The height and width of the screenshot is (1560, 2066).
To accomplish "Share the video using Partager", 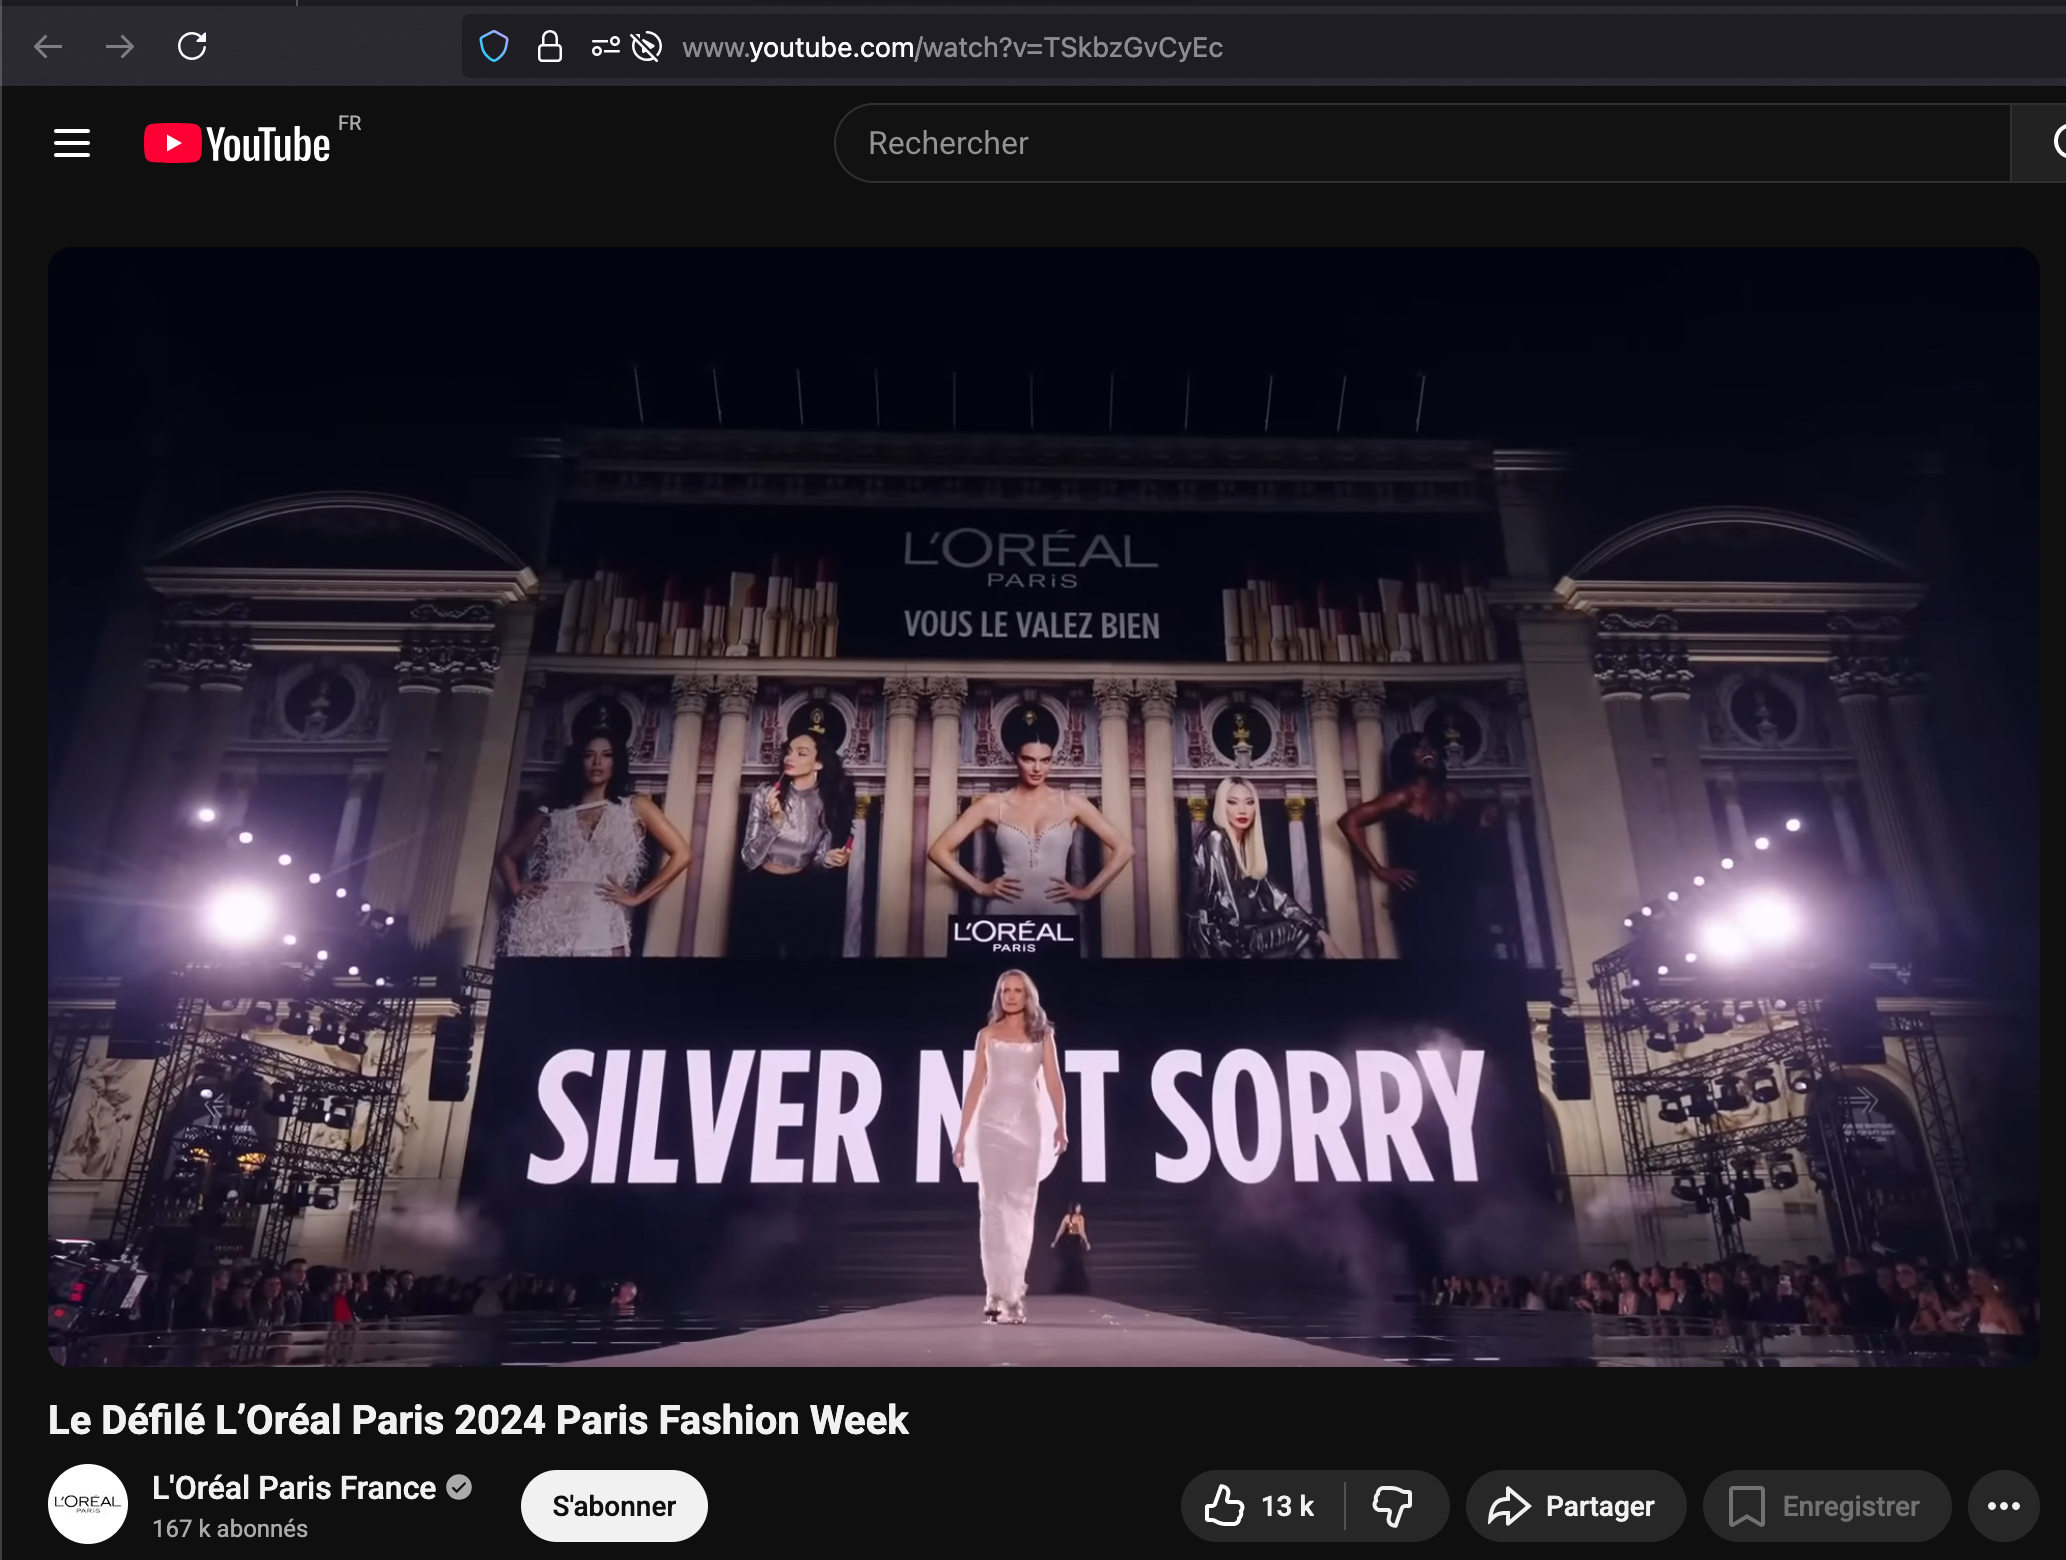I will pyautogui.click(x=1574, y=1506).
